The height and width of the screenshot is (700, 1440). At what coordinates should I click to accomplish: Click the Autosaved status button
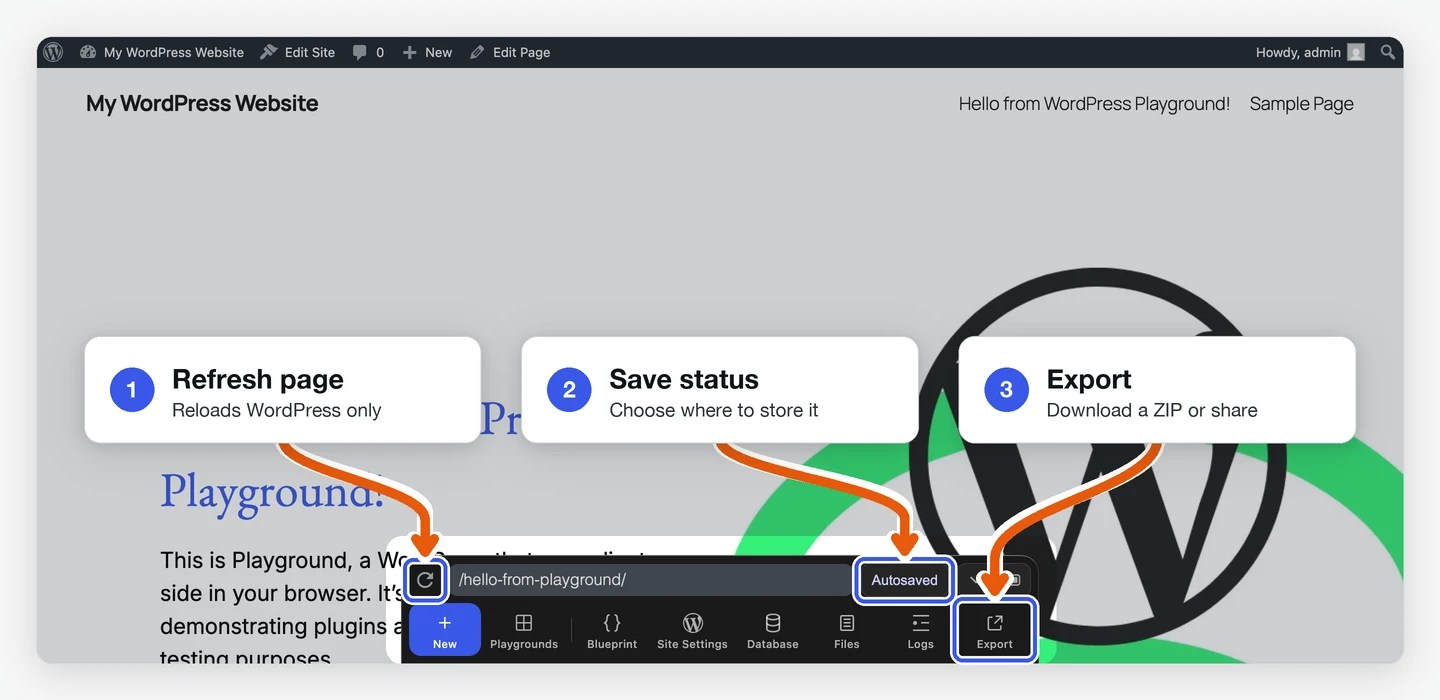click(x=904, y=580)
